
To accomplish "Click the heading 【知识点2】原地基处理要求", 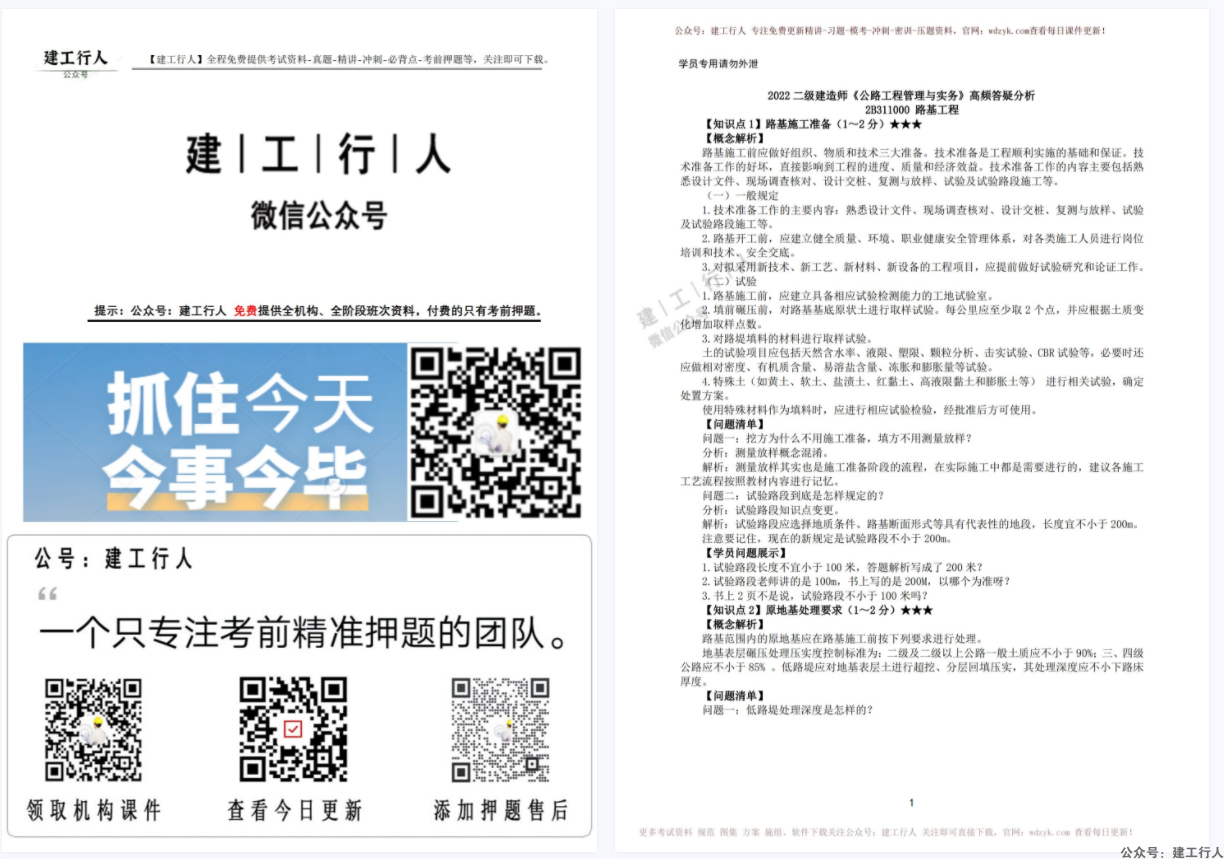I will point(818,610).
